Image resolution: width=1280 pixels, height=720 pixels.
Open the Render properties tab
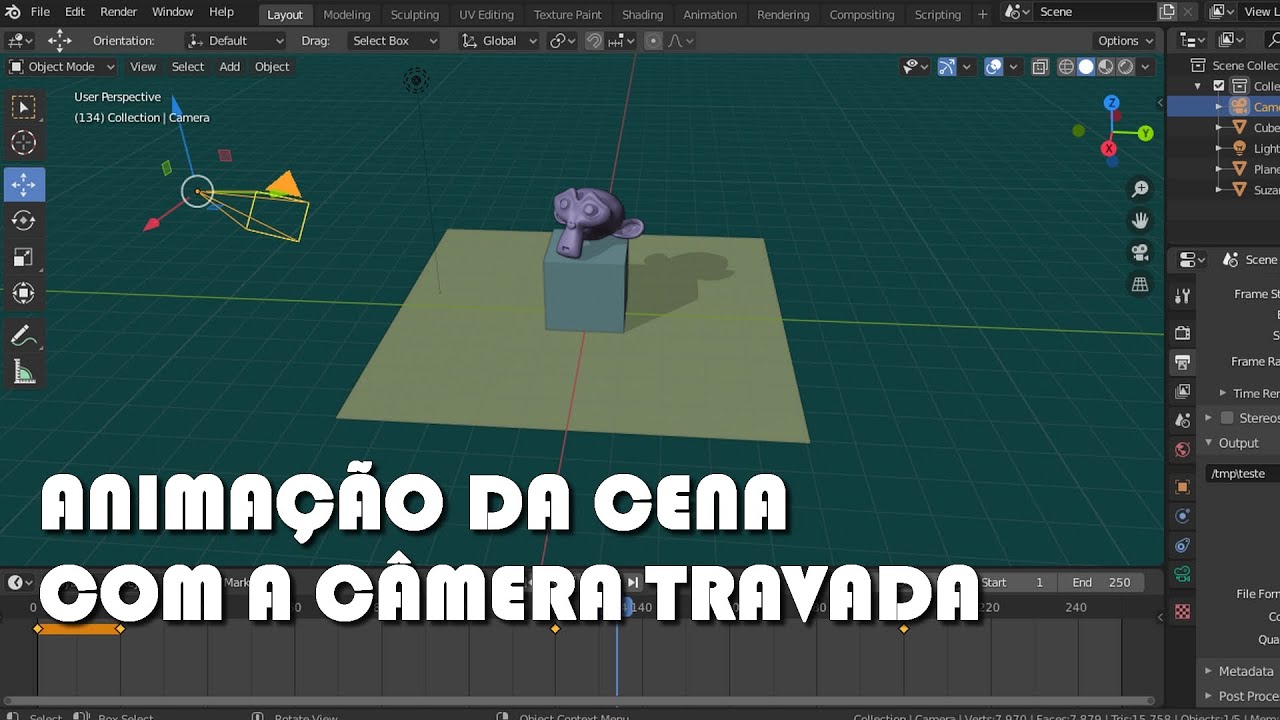pos(1183,333)
